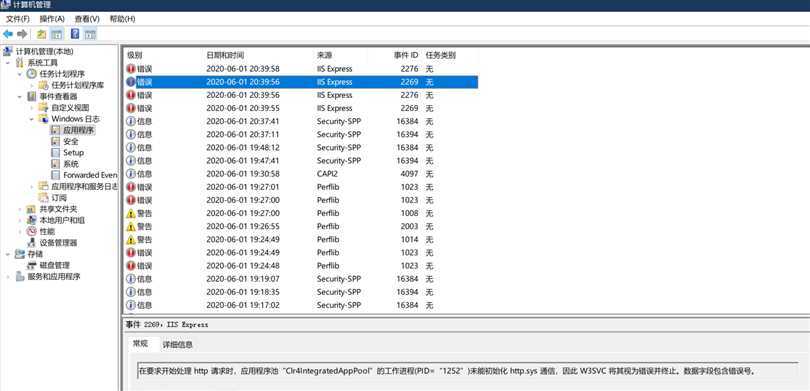Collapse the 系统工具 tree node arrow

(x=8, y=62)
